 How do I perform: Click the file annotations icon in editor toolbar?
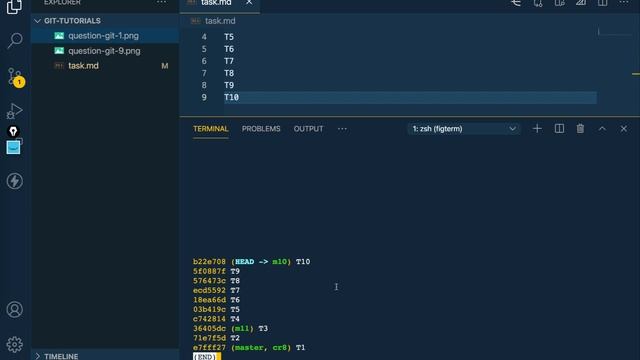coord(581,3)
